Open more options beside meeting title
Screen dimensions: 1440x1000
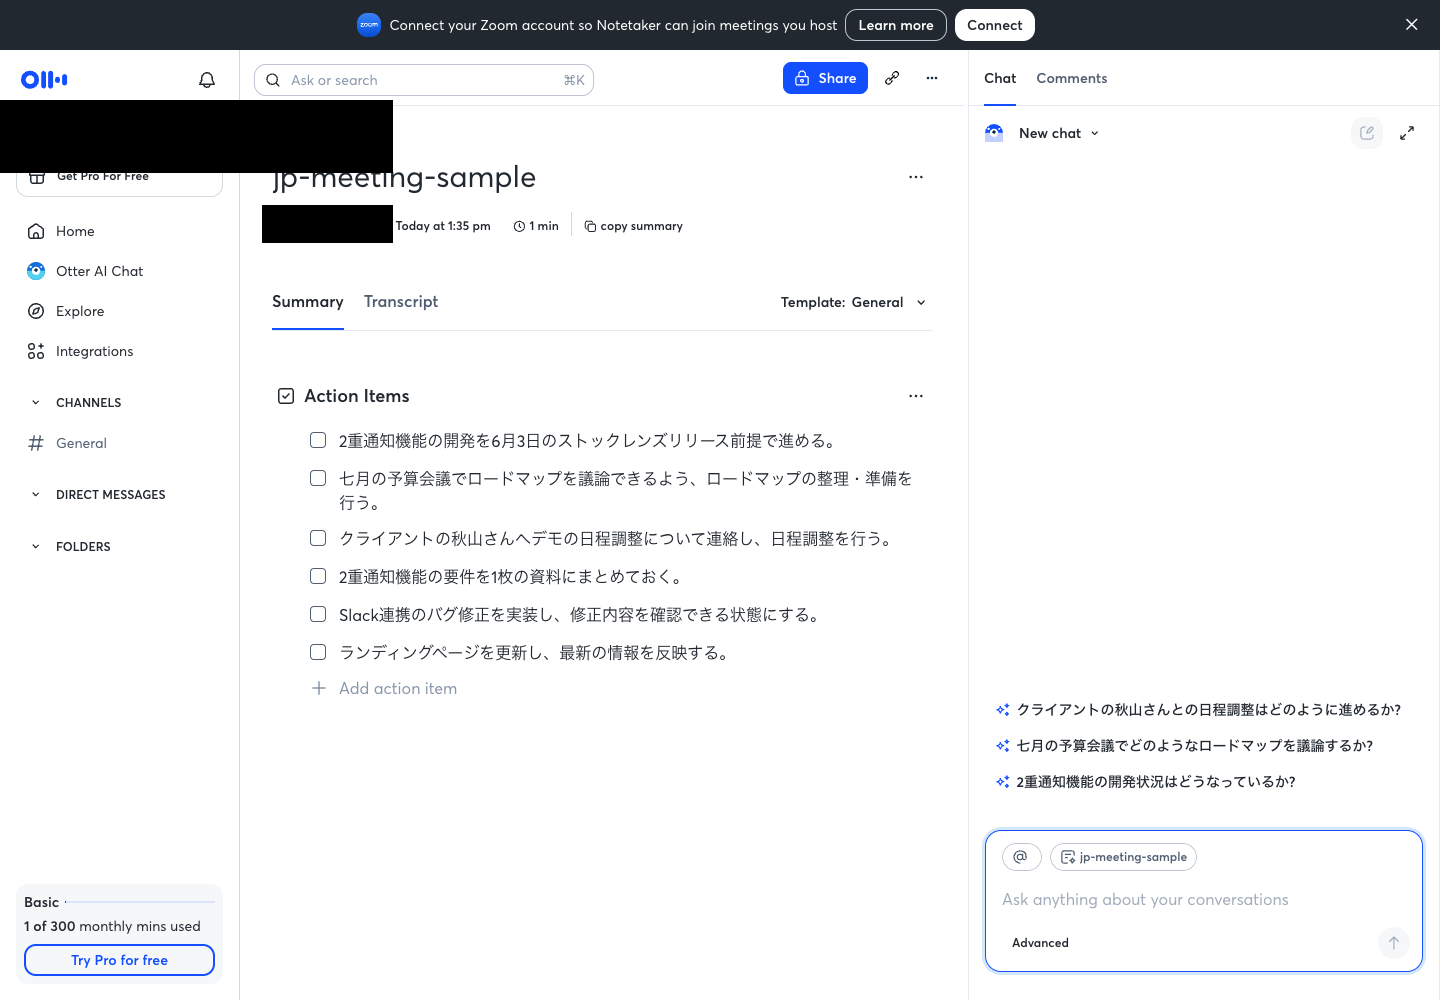pyautogui.click(x=916, y=177)
